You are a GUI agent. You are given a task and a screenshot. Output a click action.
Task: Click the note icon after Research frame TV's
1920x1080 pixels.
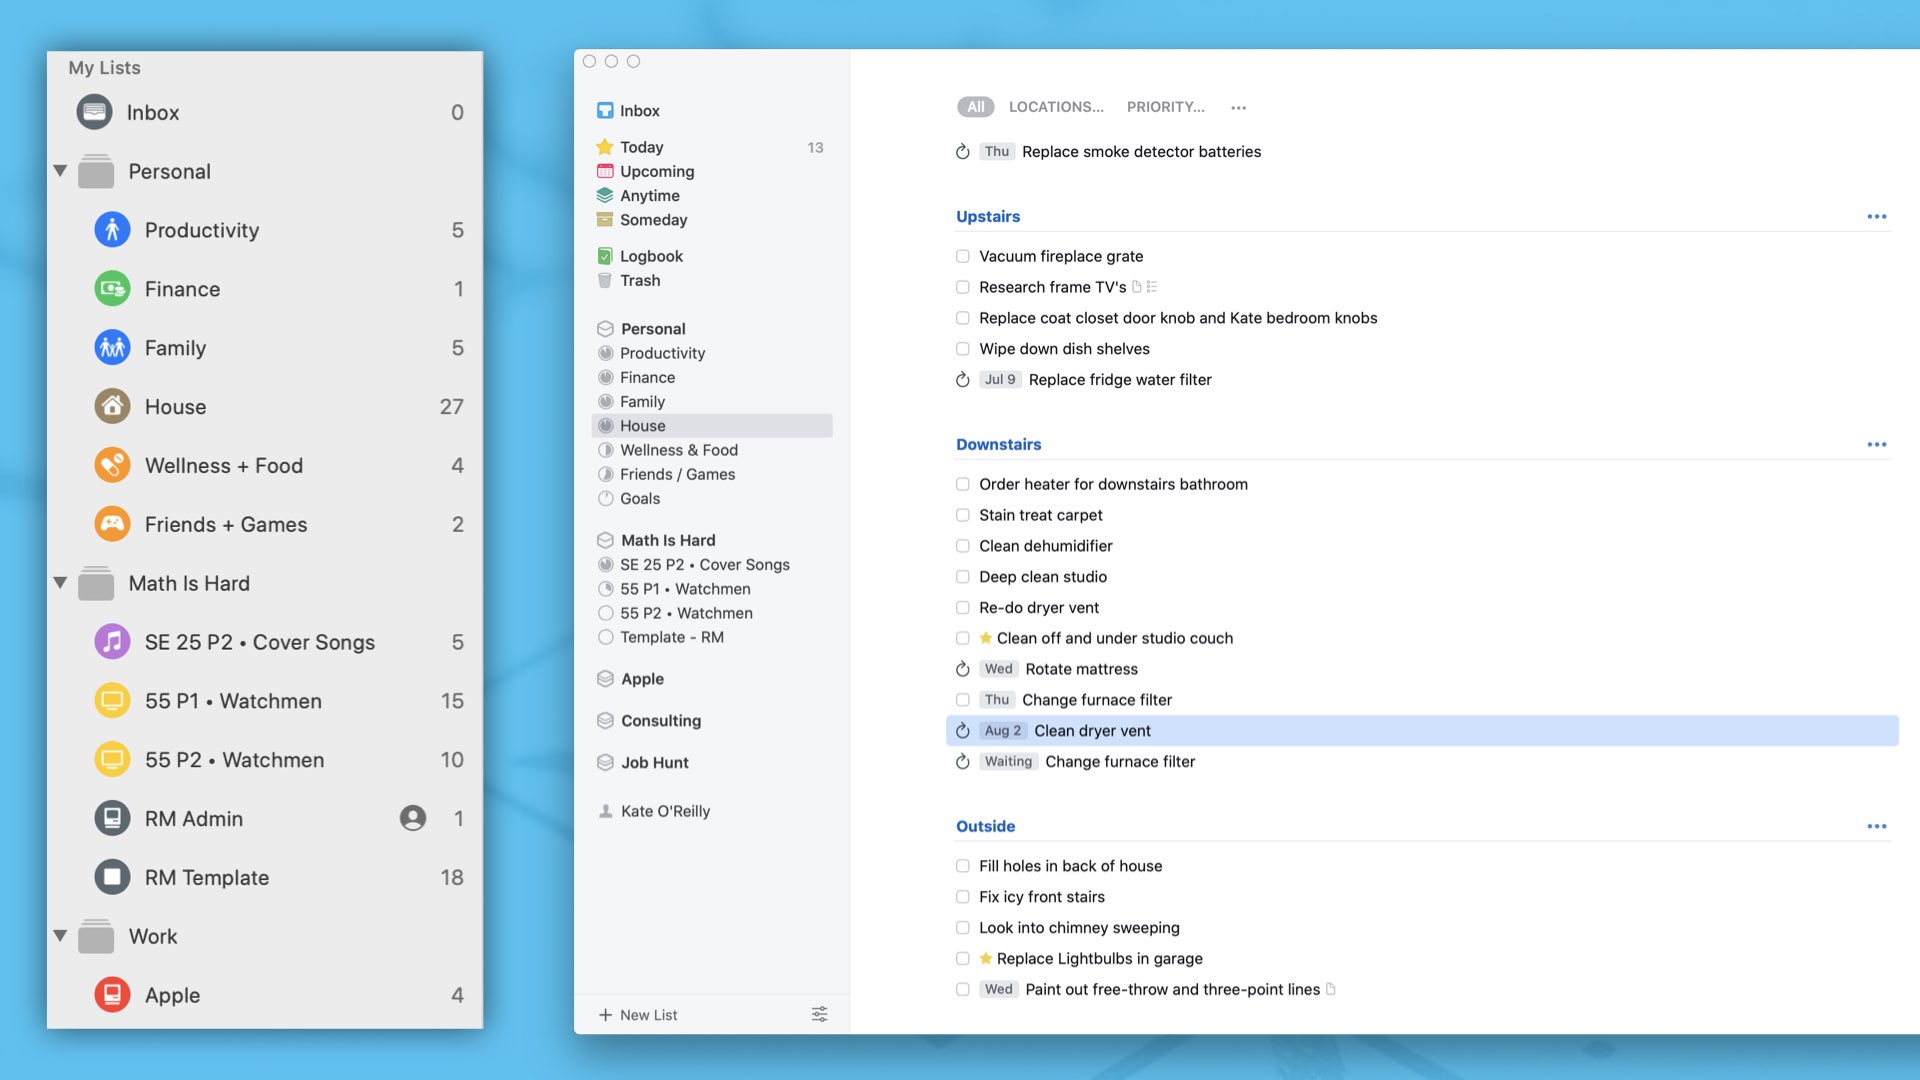[1137, 287]
